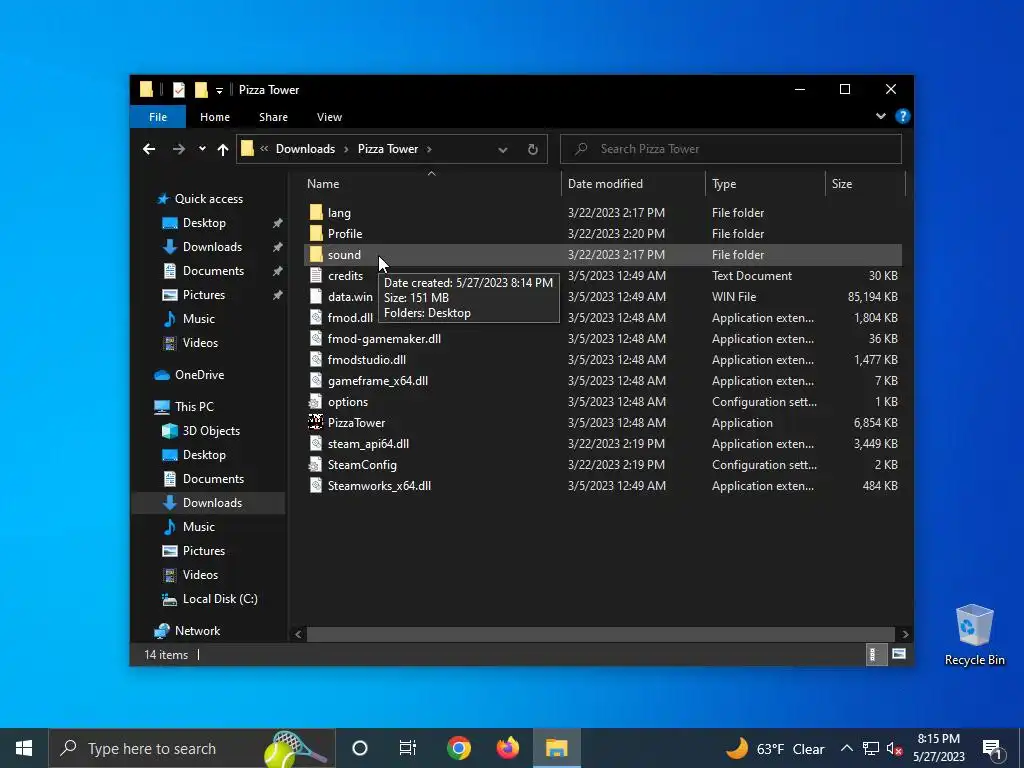Open Local Disk (C:) in sidebar
This screenshot has height=768, width=1024.
coord(220,599)
